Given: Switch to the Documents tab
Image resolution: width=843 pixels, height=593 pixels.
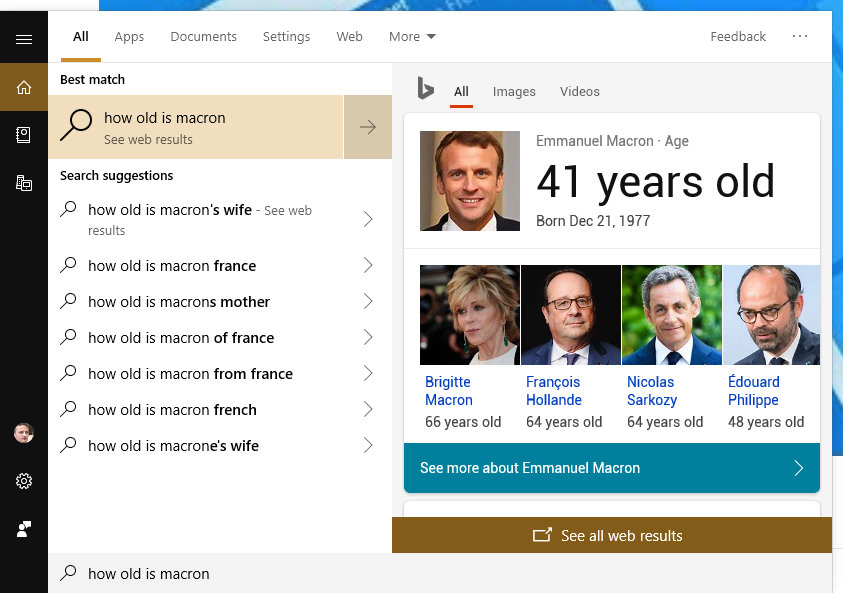Looking at the screenshot, I should click(x=203, y=37).
